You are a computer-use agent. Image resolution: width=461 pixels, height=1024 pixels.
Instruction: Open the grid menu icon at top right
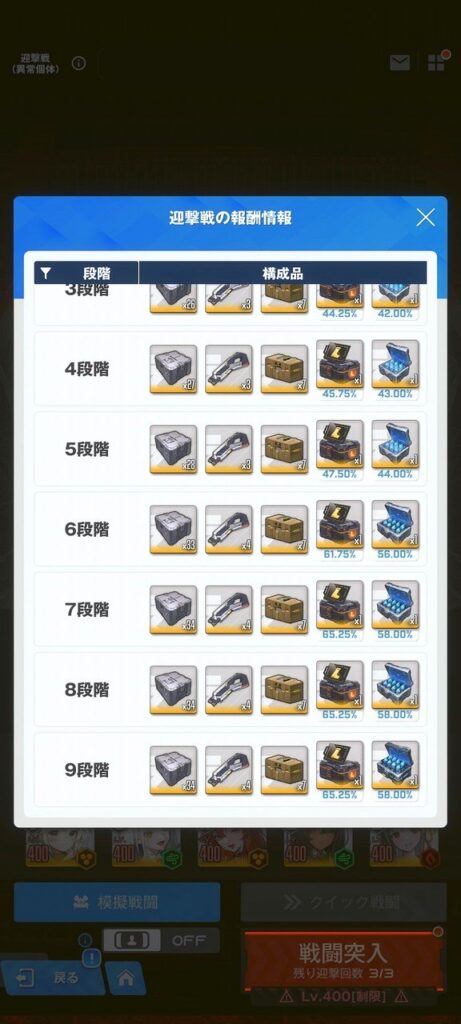click(x=436, y=63)
